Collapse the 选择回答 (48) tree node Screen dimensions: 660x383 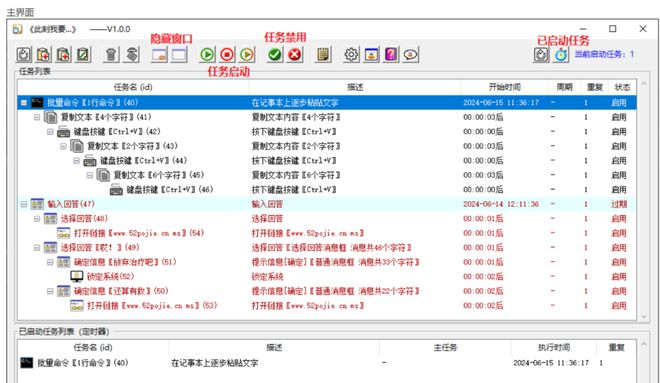(37, 219)
